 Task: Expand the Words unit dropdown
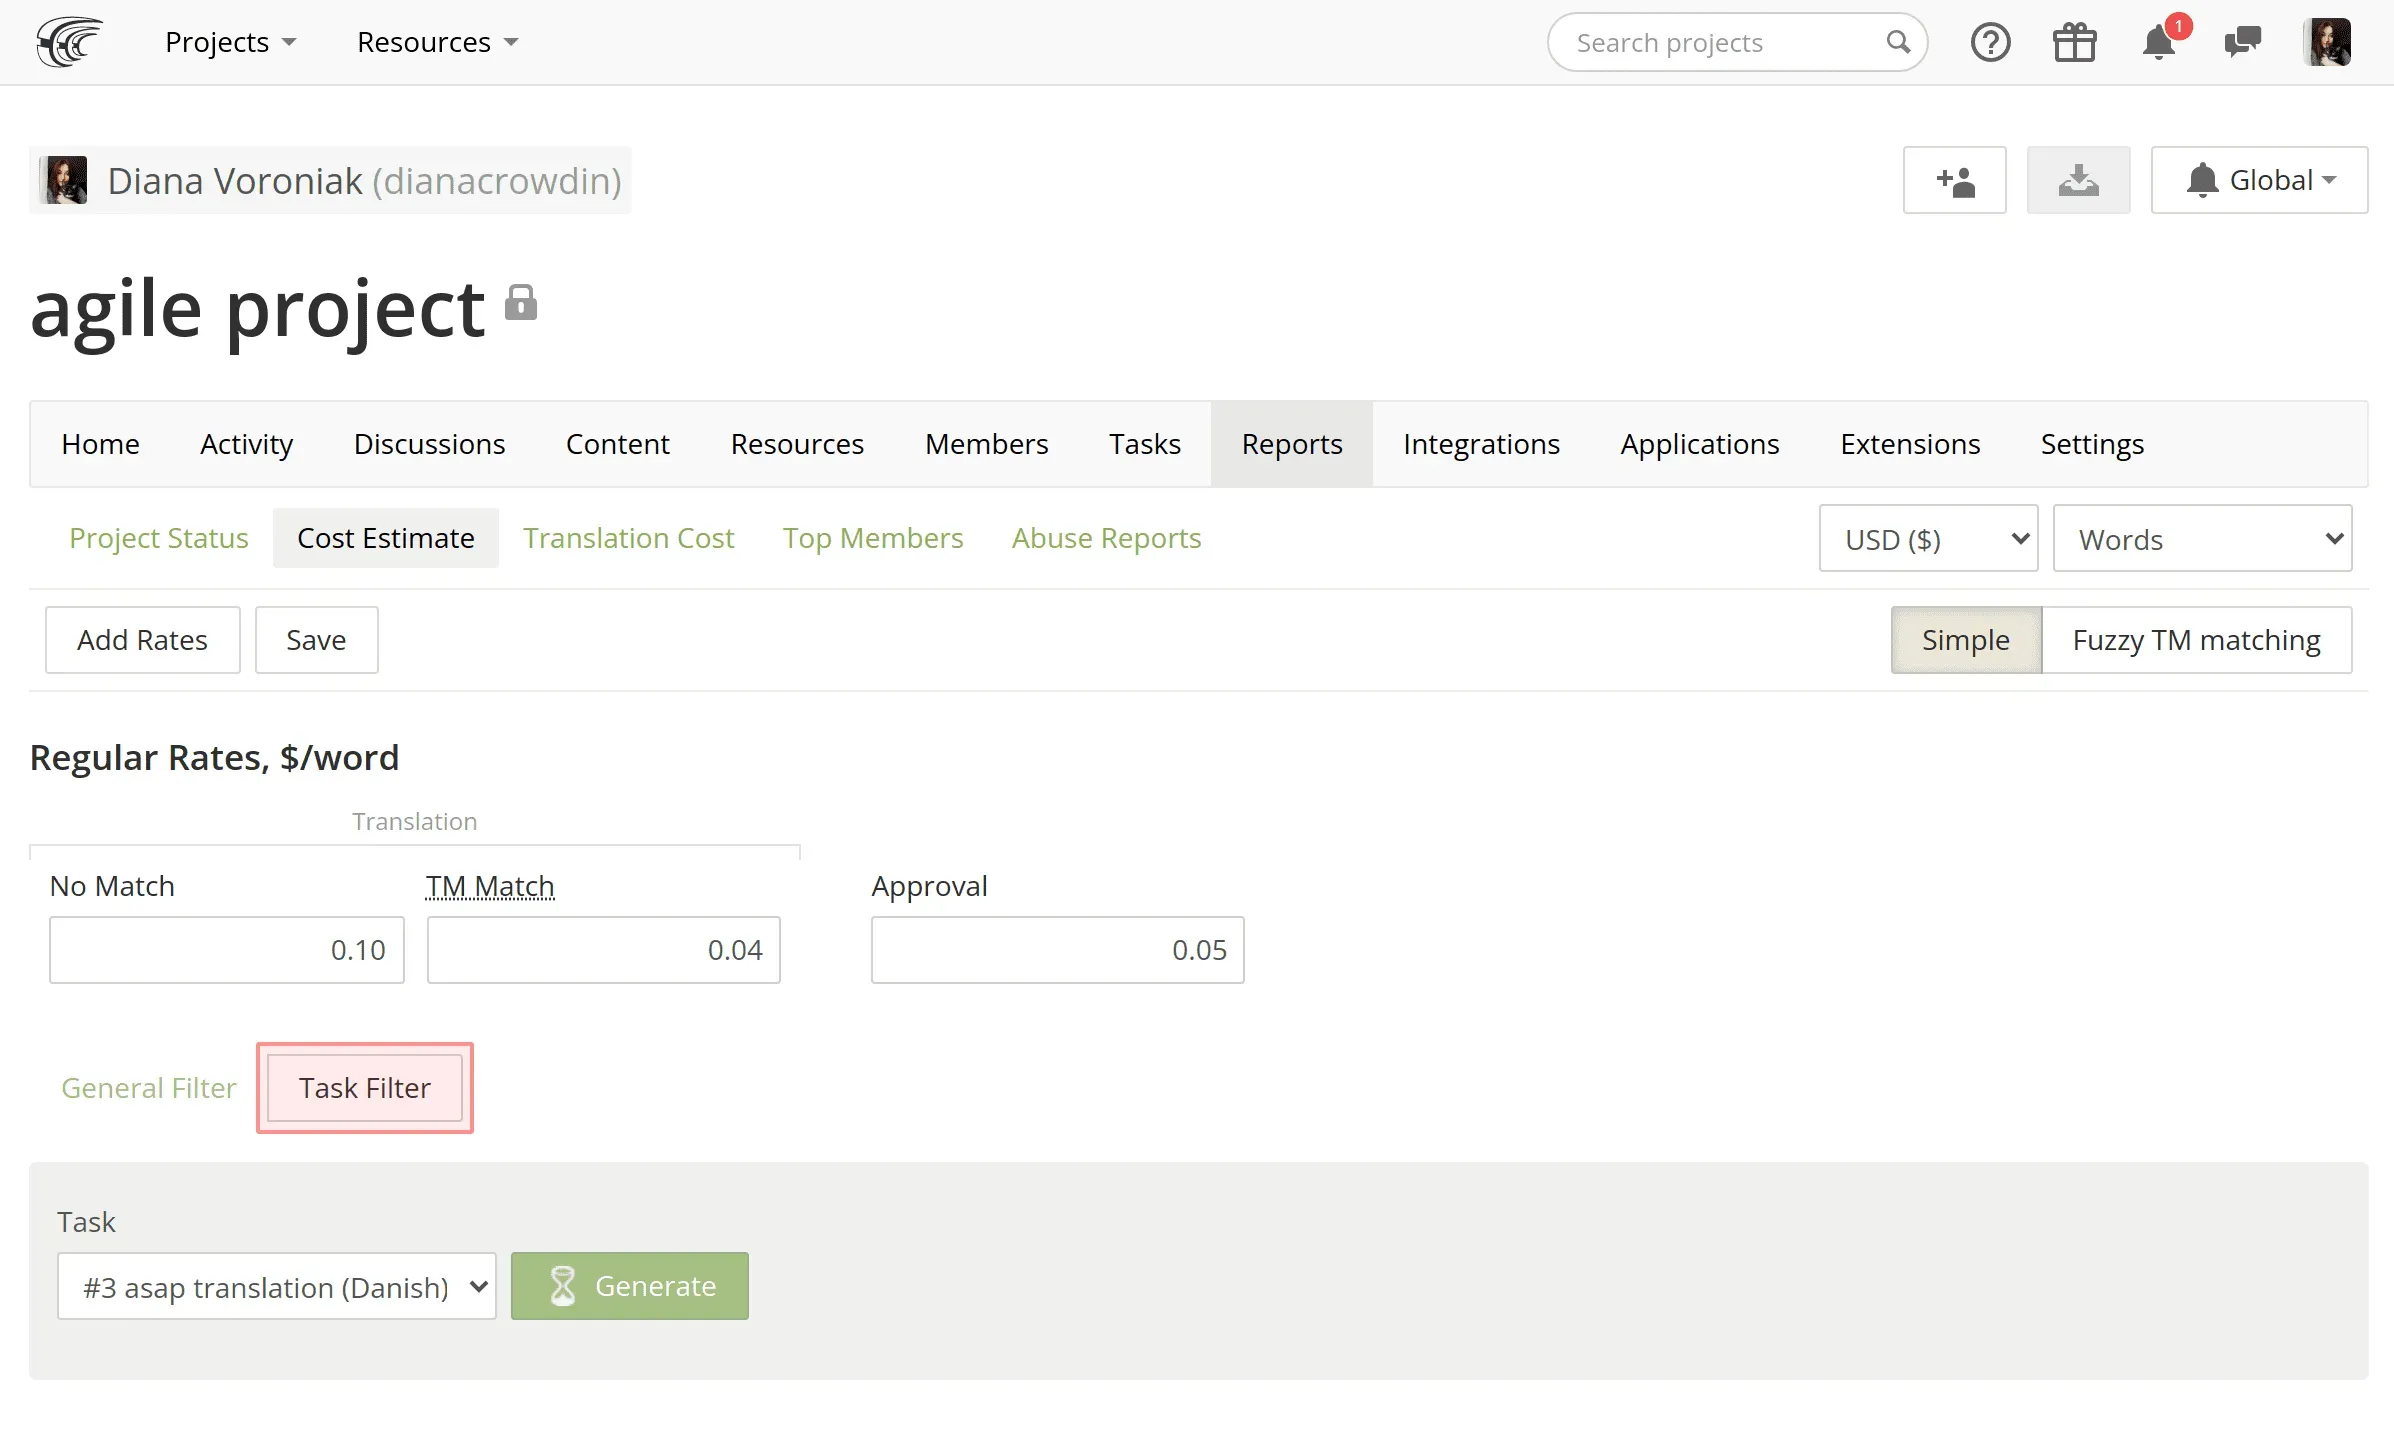(2204, 539)
